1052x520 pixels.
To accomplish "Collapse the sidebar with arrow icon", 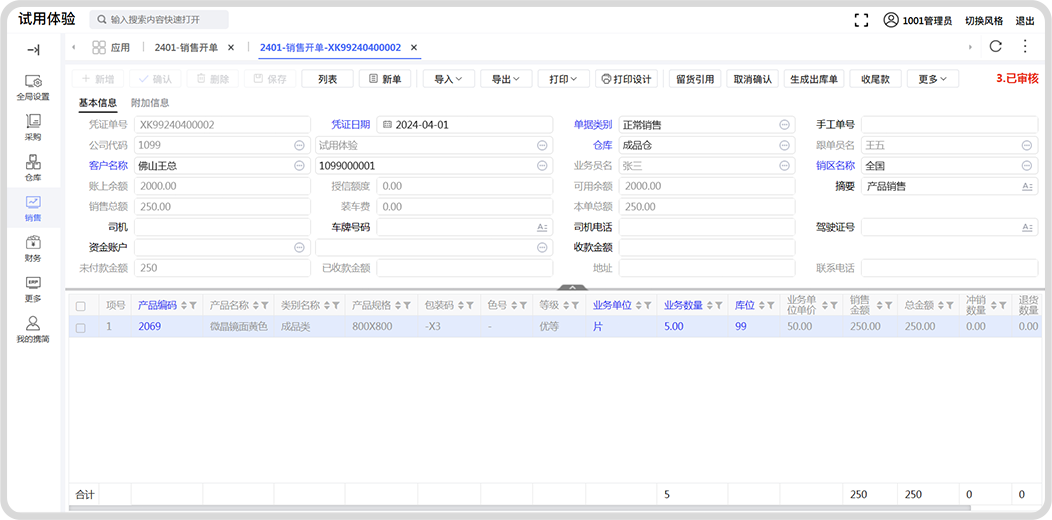I will click(x=33, y=50).
